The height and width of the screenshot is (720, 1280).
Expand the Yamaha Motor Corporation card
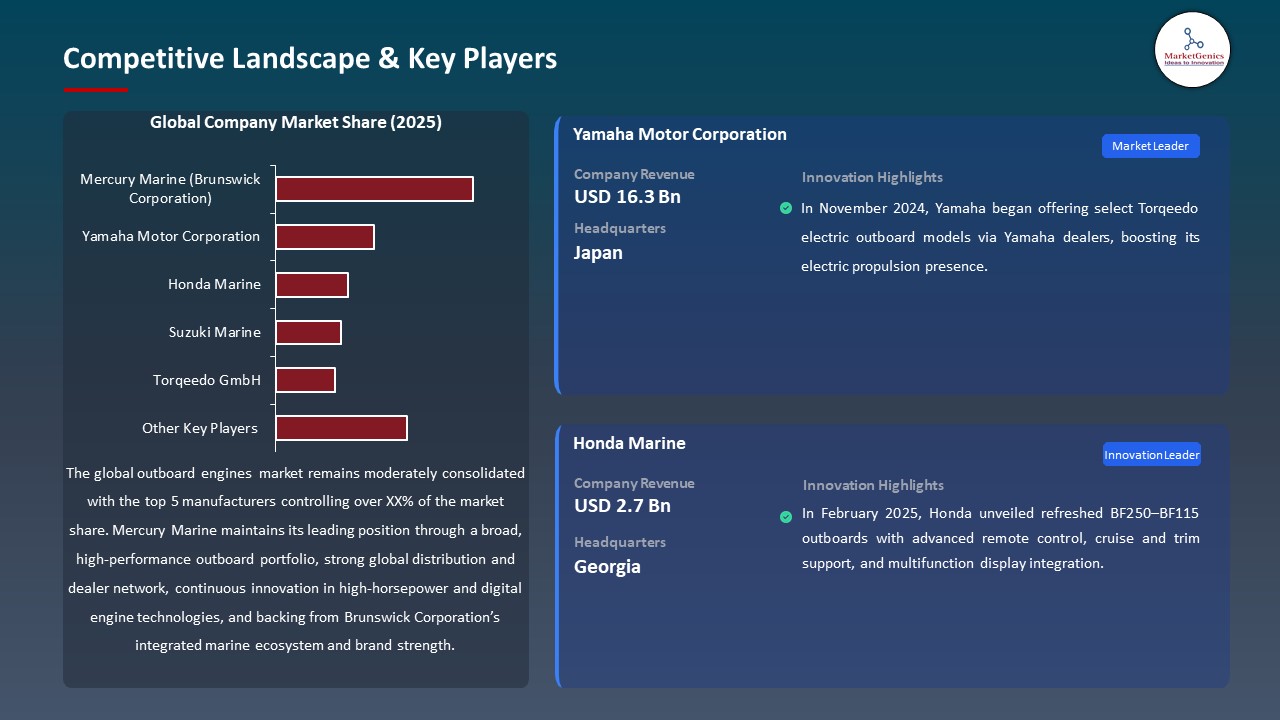[892, 255]
